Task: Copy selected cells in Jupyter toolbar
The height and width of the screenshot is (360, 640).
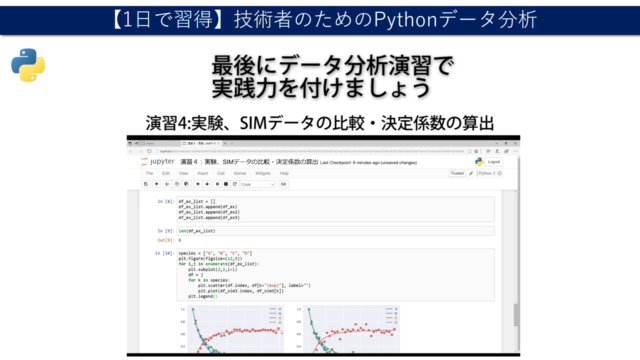Action: [177, 184]
